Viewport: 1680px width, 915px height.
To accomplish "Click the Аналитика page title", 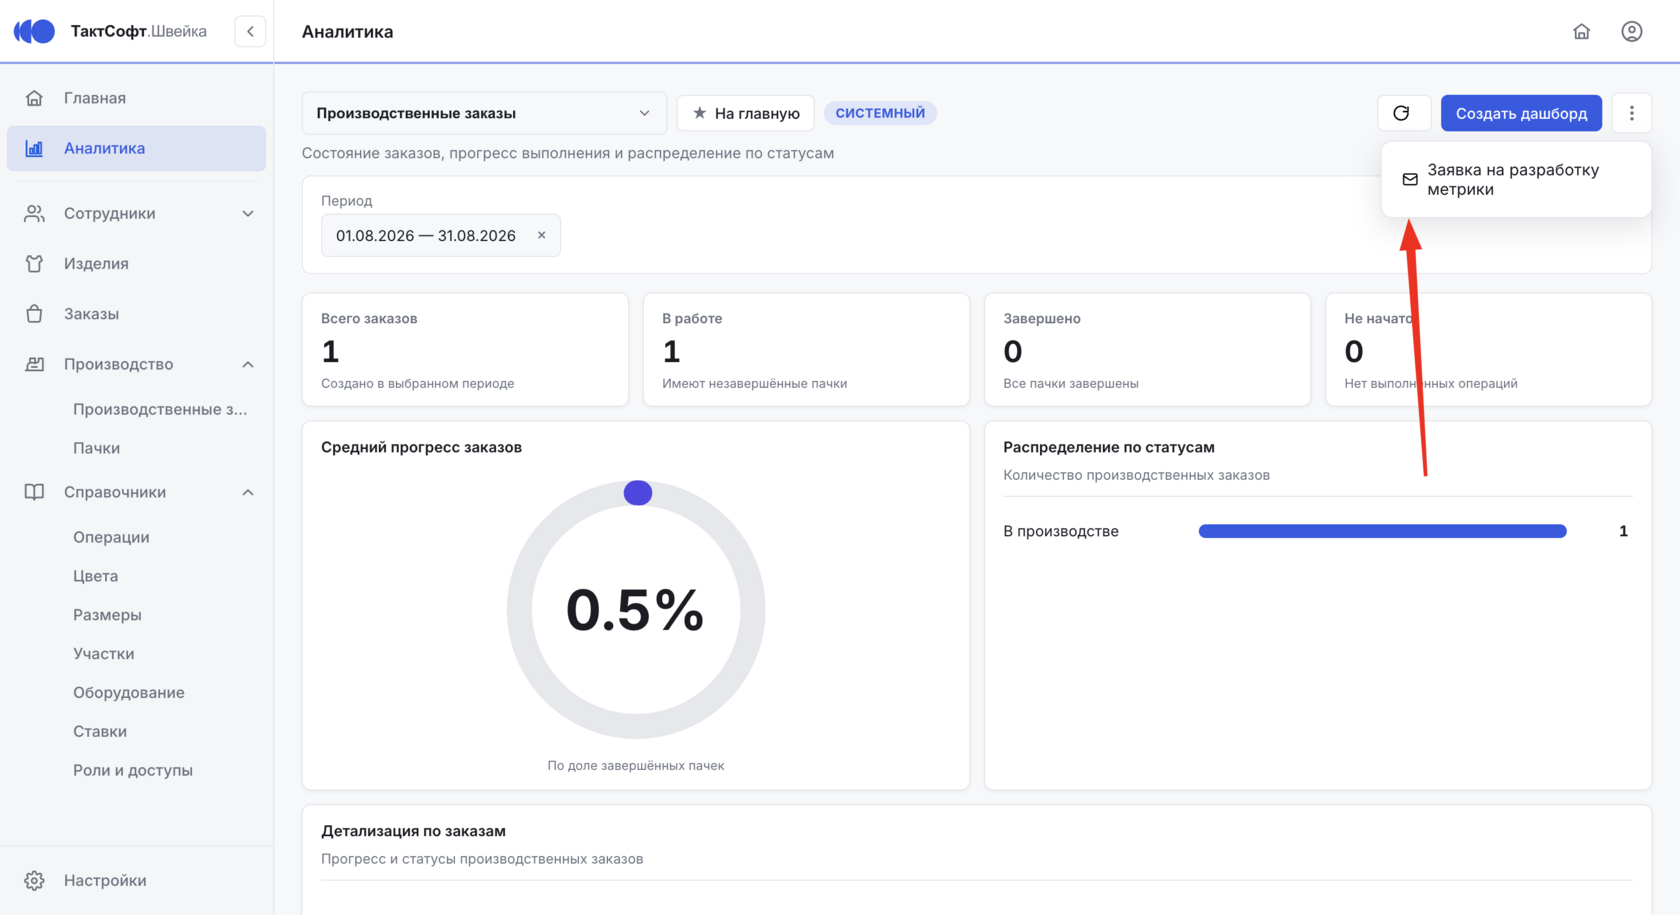I will click(x=348, y=31).
